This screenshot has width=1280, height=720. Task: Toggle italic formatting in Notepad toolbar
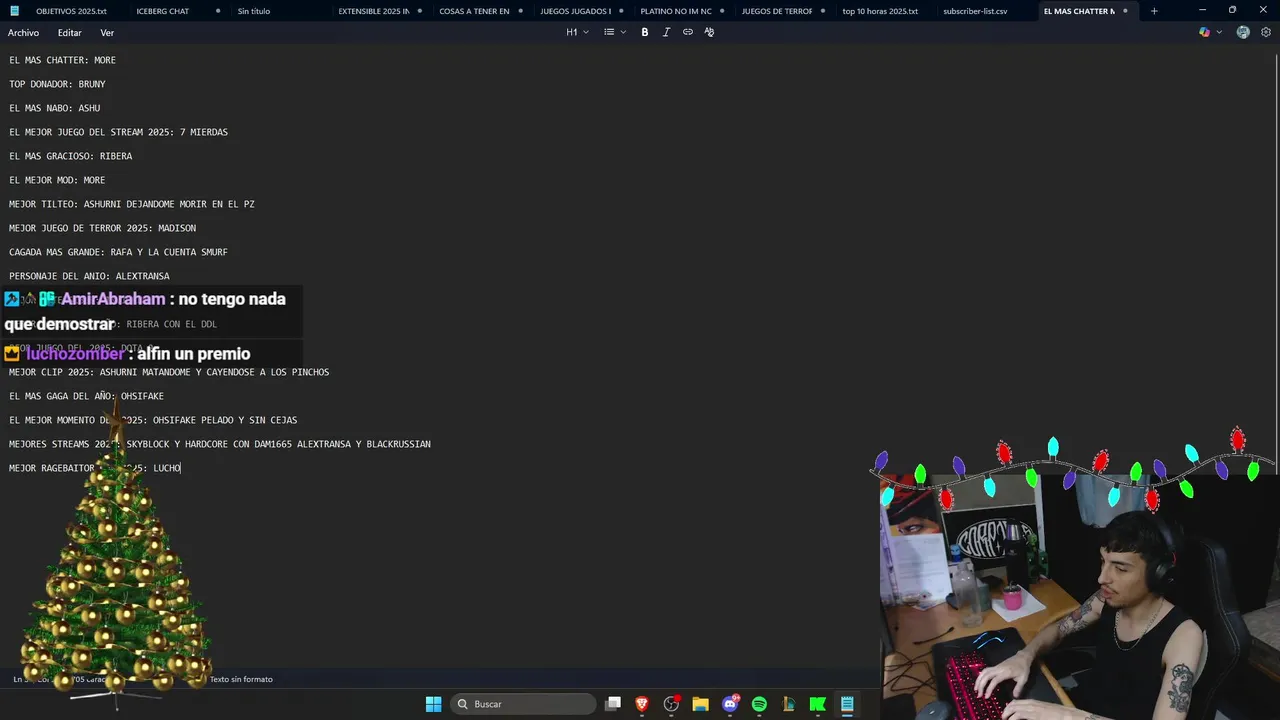point(666,32)
